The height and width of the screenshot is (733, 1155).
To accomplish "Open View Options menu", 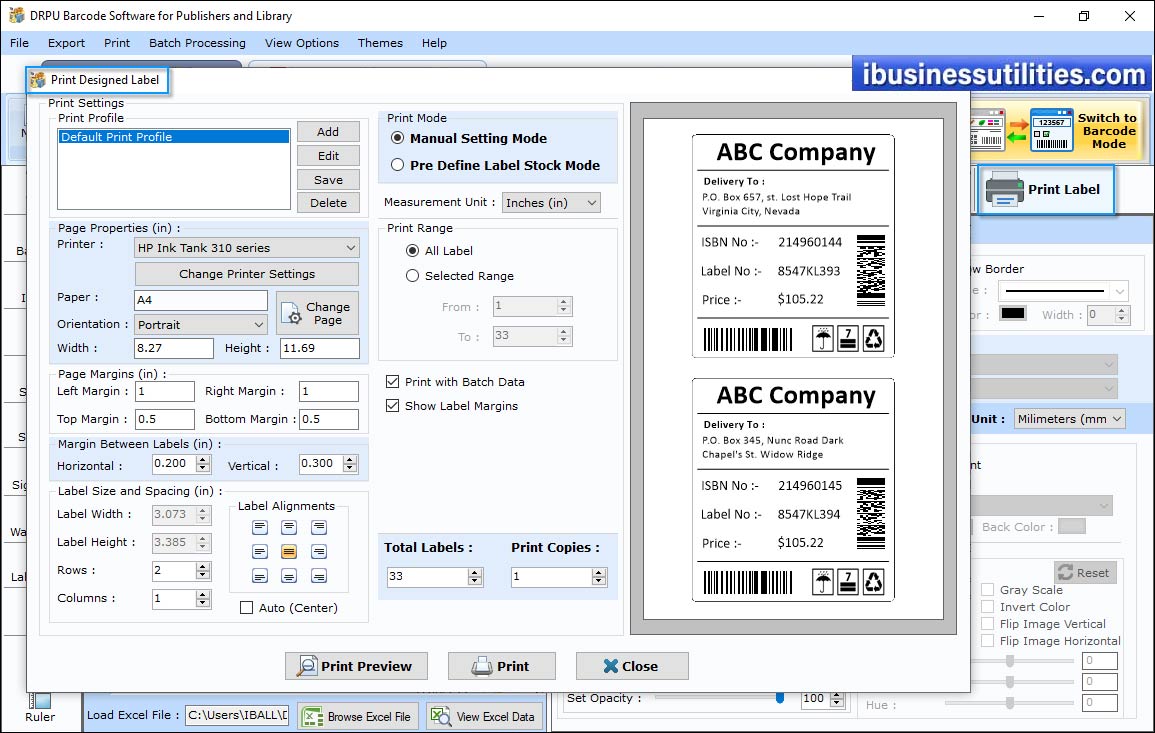I will pos(302,43).
